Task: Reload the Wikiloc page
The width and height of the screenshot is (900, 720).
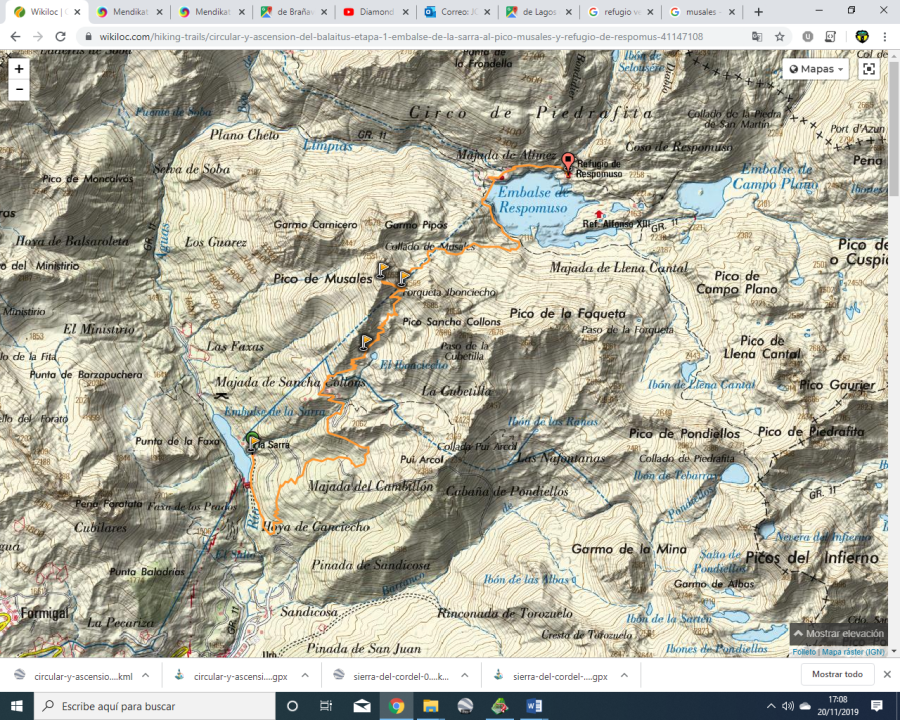Action: coord(61,36)
